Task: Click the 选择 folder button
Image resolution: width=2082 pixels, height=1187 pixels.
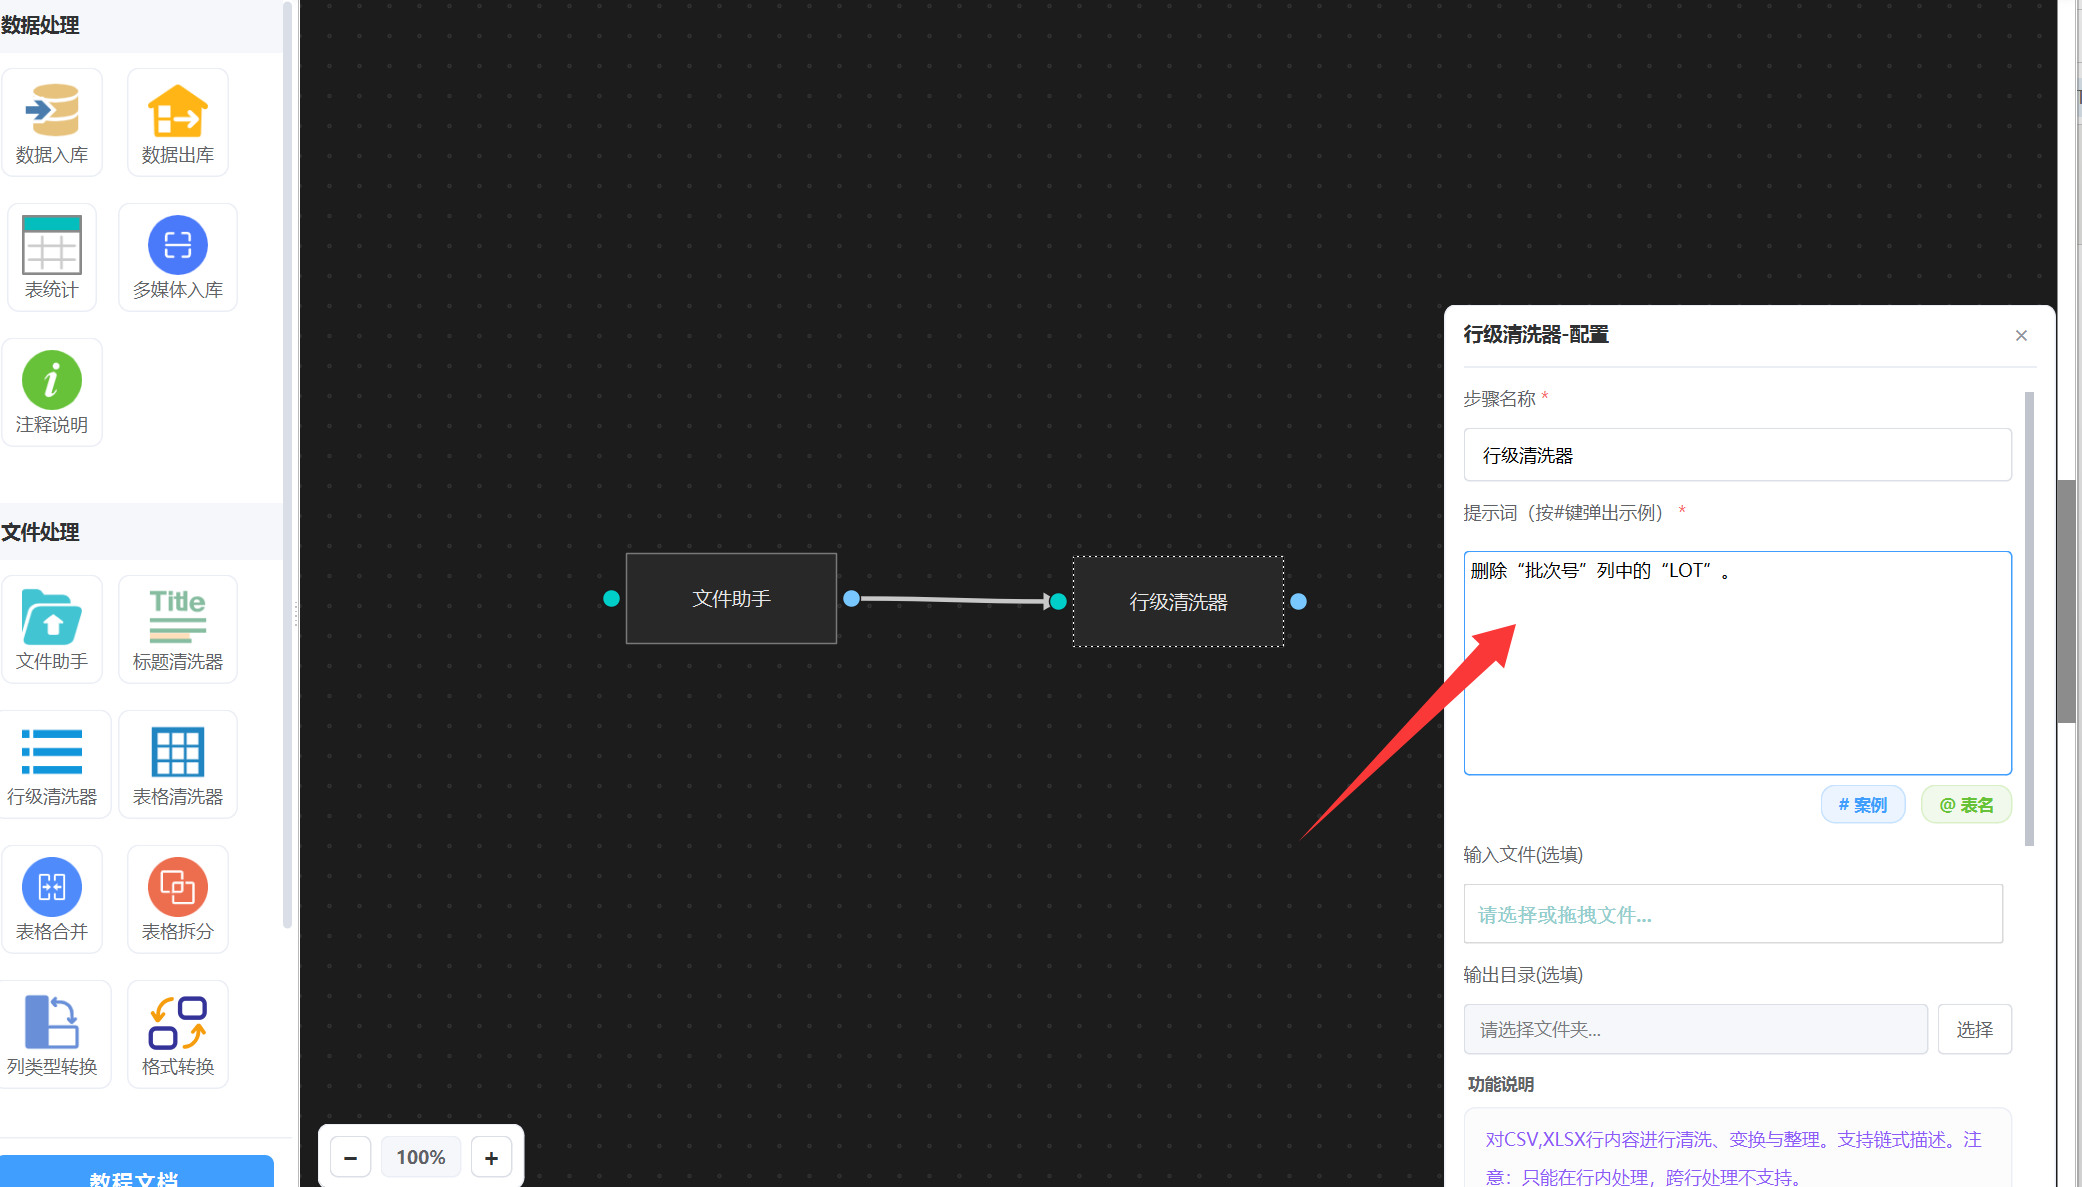Action: pyautogui.click(x=1974, y=1029)
